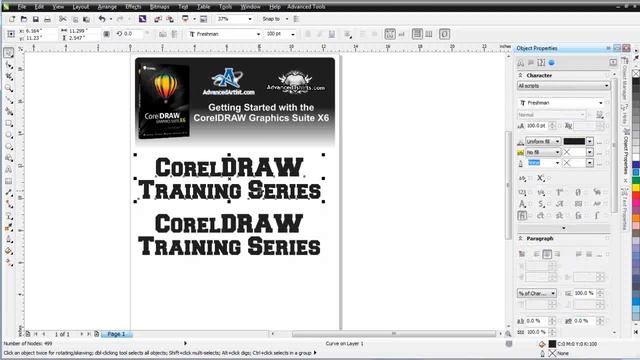The width and height of the screenshot is (640, 360).
Task: Click the Import icon
Action: (158, 19)
